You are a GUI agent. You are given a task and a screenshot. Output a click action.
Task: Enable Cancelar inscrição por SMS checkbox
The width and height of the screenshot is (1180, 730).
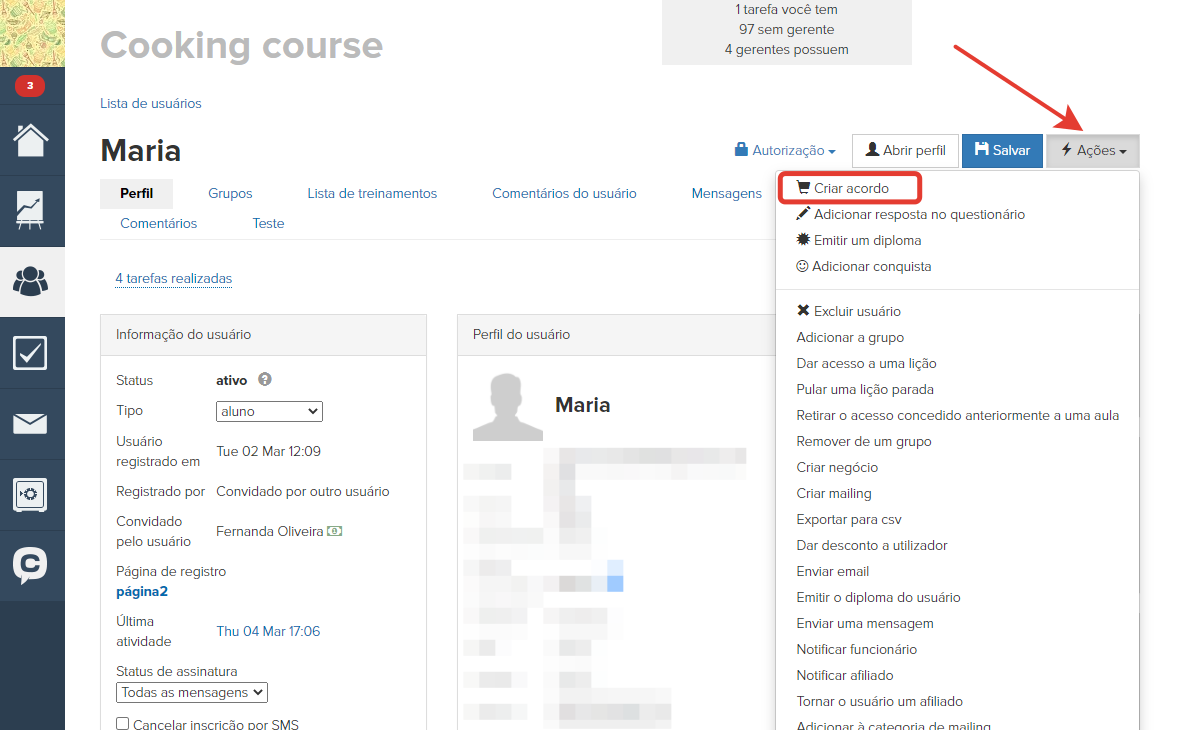point(123,724)
